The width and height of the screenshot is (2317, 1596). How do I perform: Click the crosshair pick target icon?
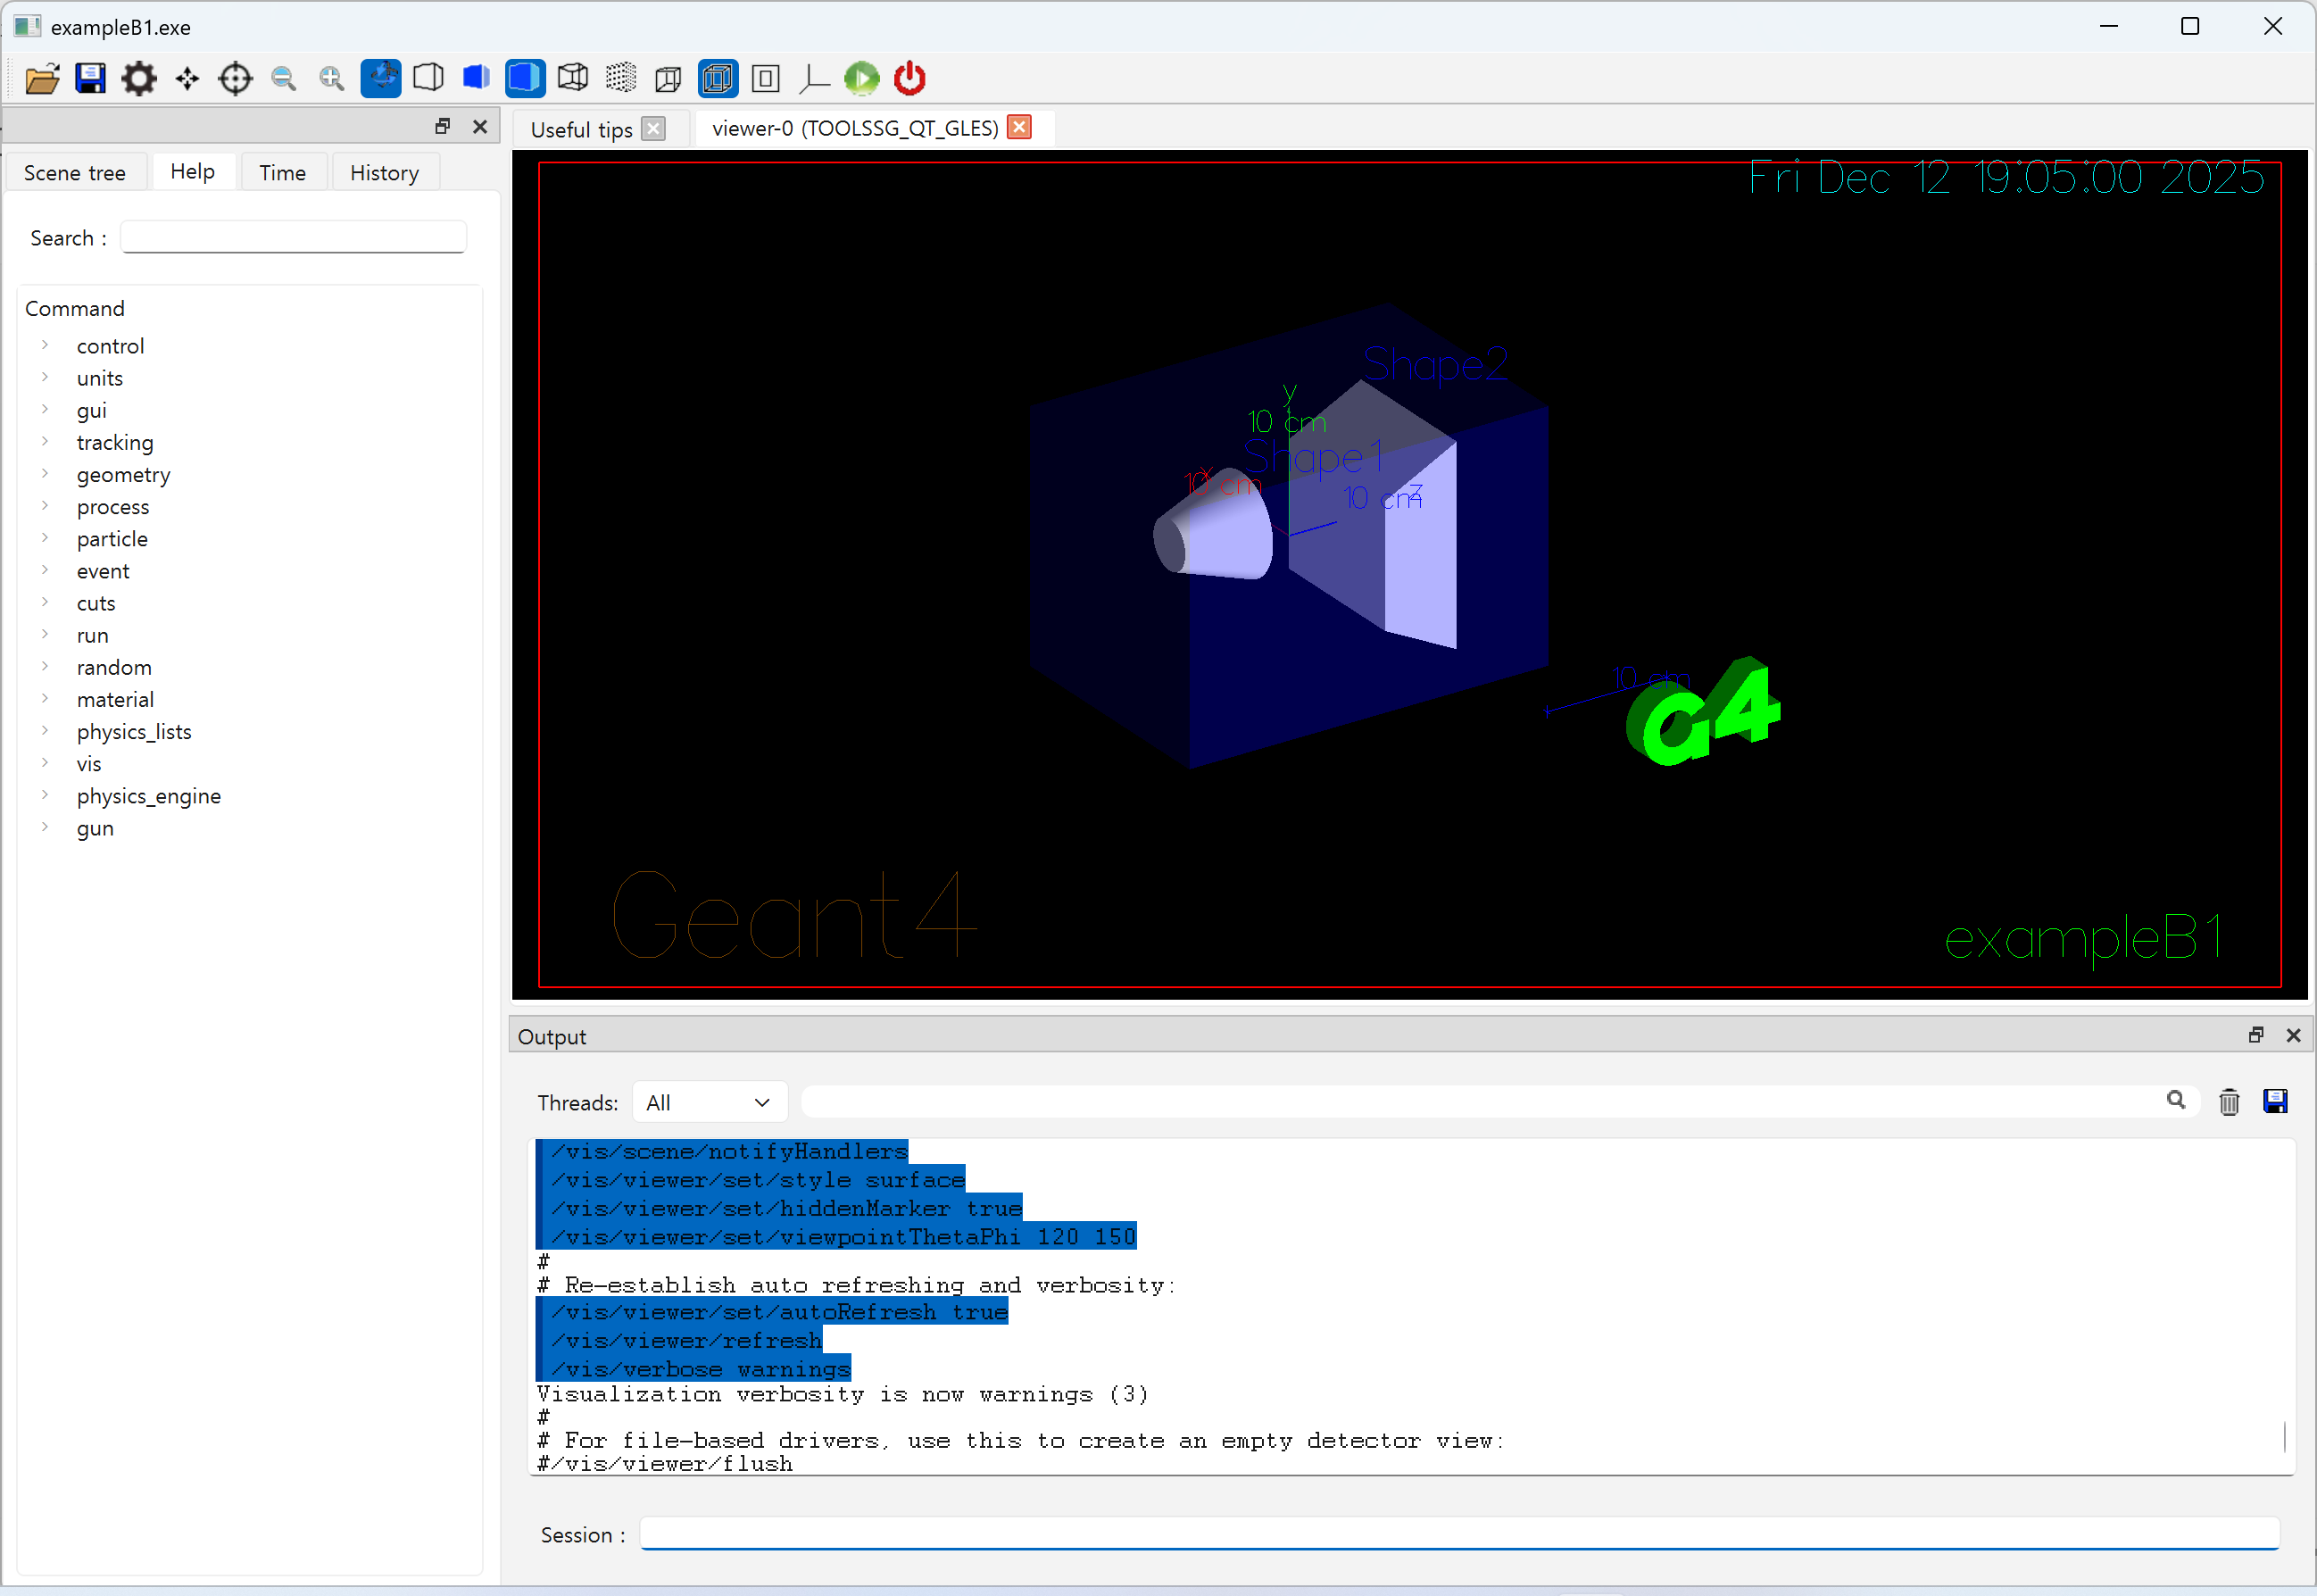tap(235, 78)
